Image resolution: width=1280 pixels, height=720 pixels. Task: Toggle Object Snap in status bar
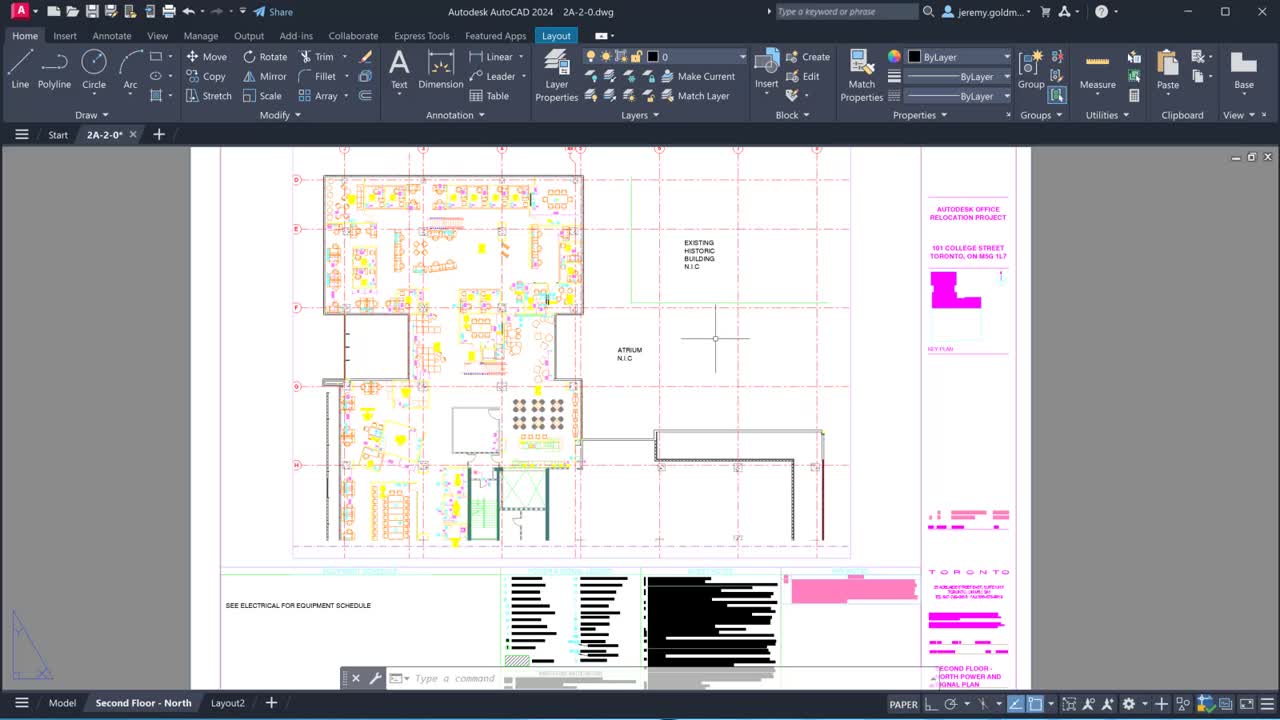click(1035, 704)
